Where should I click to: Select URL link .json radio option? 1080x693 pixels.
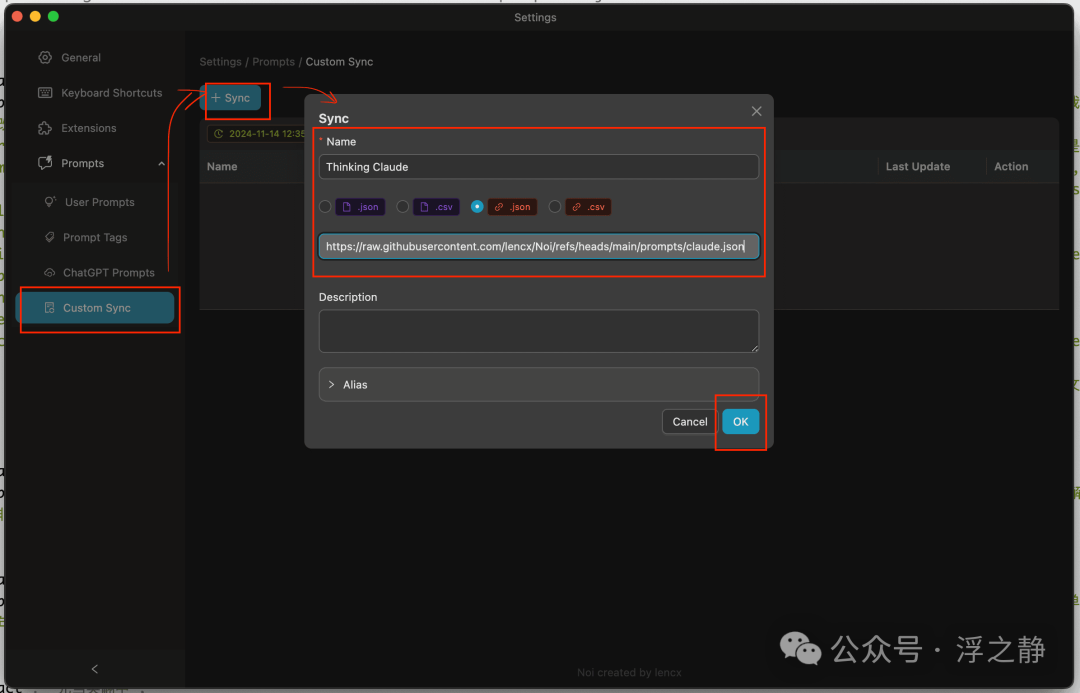[x=477, y=207]
